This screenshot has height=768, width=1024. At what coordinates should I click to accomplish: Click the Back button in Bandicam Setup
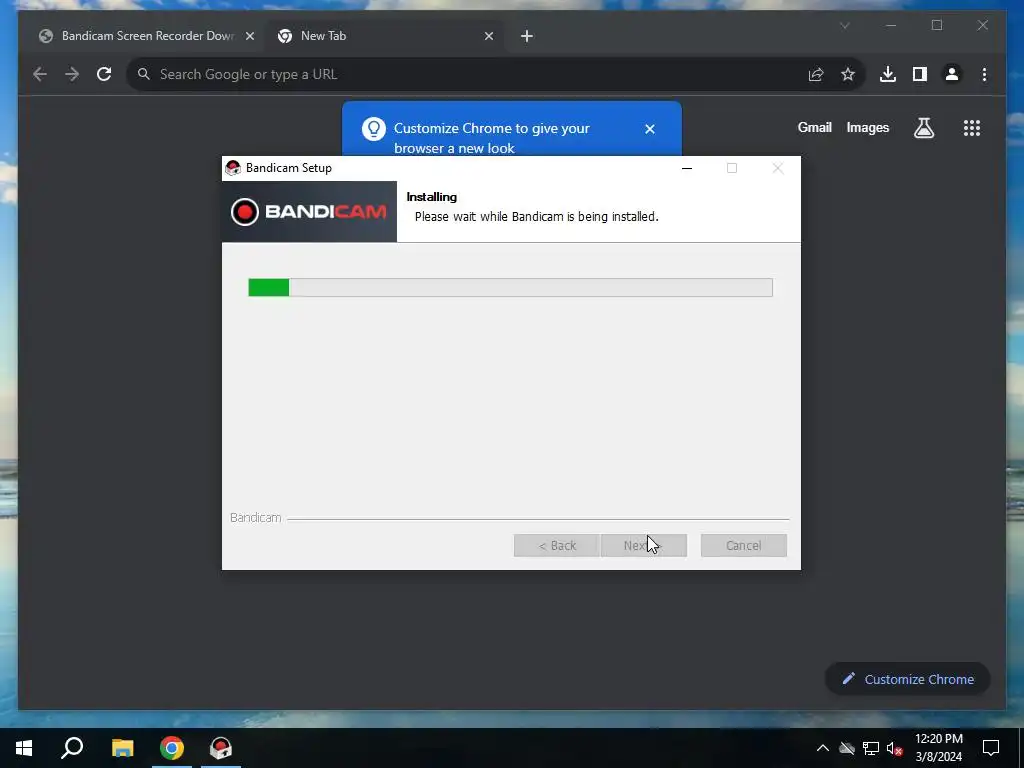pos(556,545)
